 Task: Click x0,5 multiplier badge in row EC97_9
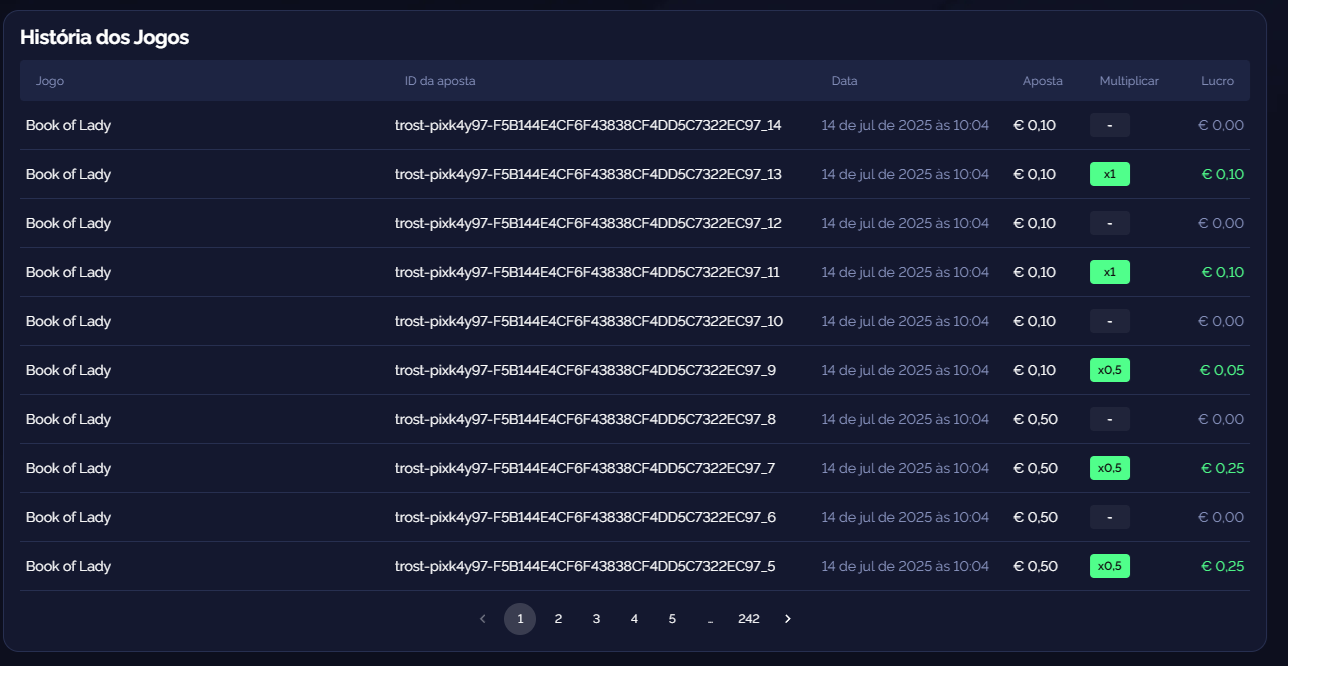pos(1110,370)
